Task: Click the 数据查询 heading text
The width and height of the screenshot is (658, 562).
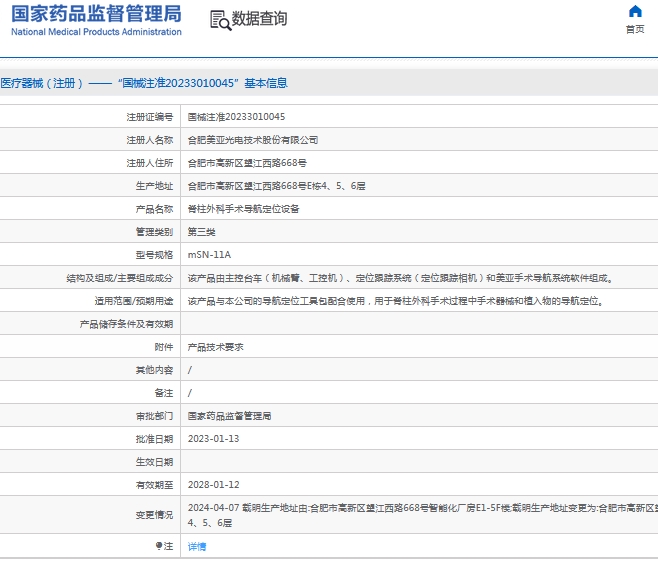Action: pyautogui.click(x=259, y=18)
